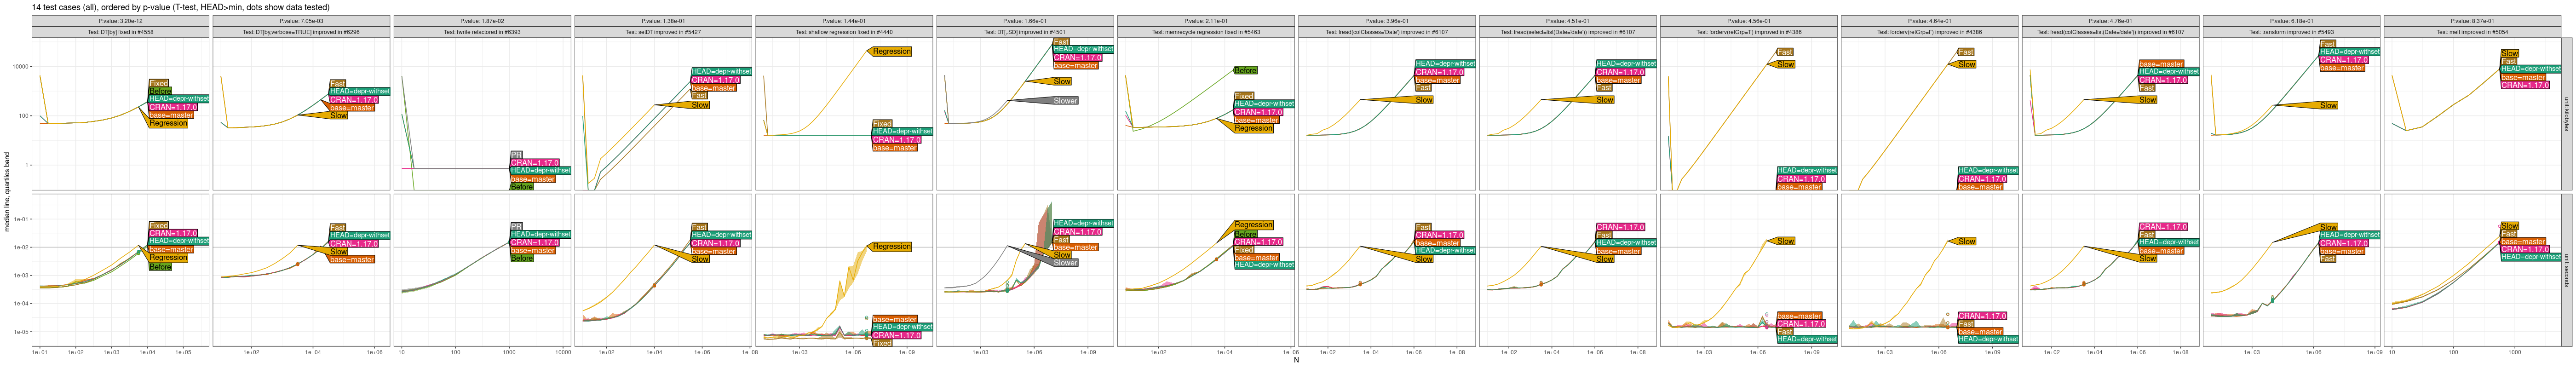The image size is (2576, 368).
Task: Click the 'Test: DT[by] fixed in #4558' header
Action: pos(120,32)
